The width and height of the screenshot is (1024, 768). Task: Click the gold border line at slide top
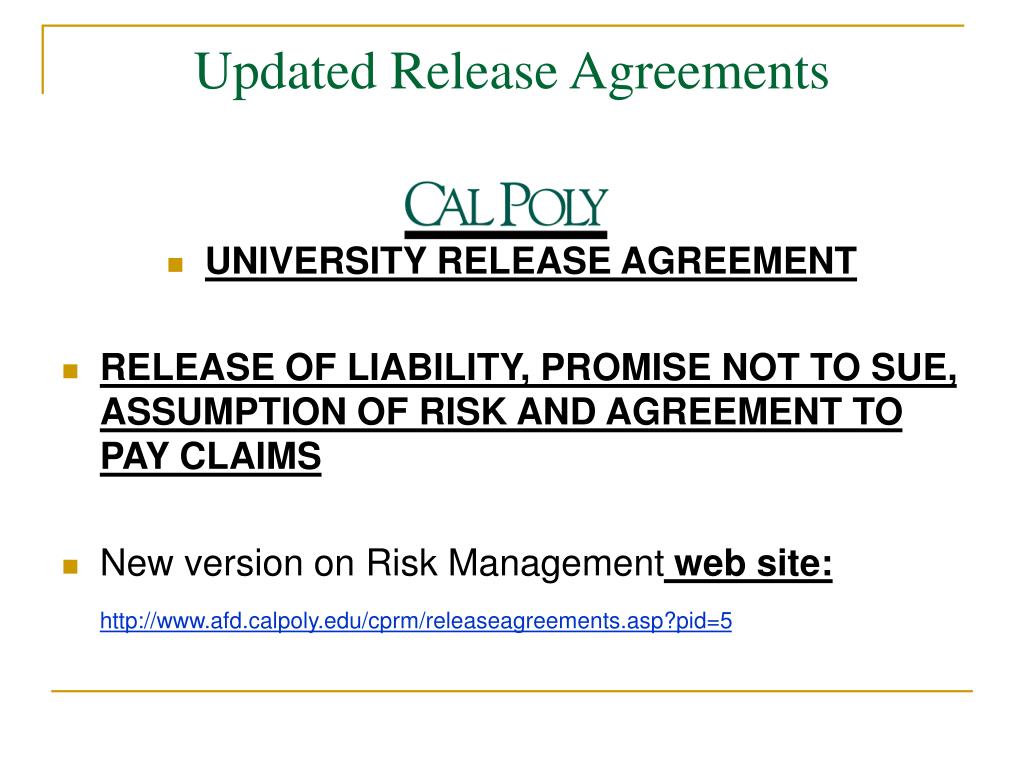tap(503, 25)
